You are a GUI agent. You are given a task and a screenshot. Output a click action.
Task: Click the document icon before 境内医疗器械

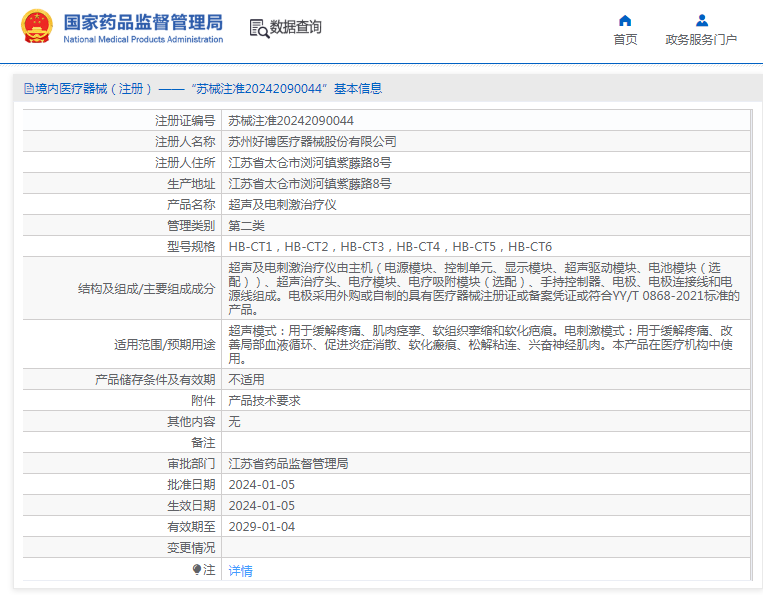[x=29, y=89]
